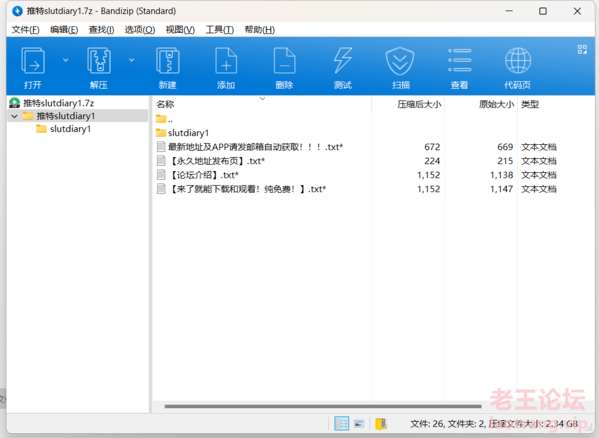Sort by the 类型 column header

[530, 104]
